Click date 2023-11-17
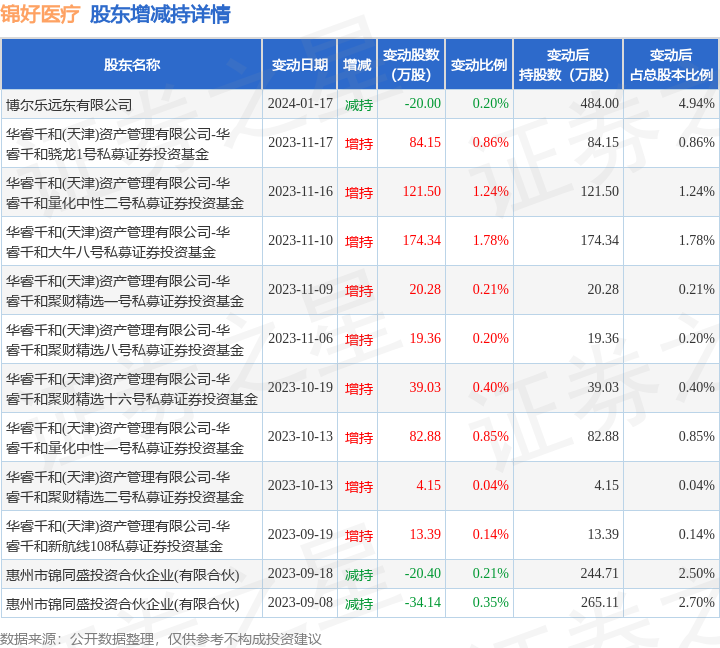This screenshot has height=648, width=720. pyautogui.click(x=300, y=143)
